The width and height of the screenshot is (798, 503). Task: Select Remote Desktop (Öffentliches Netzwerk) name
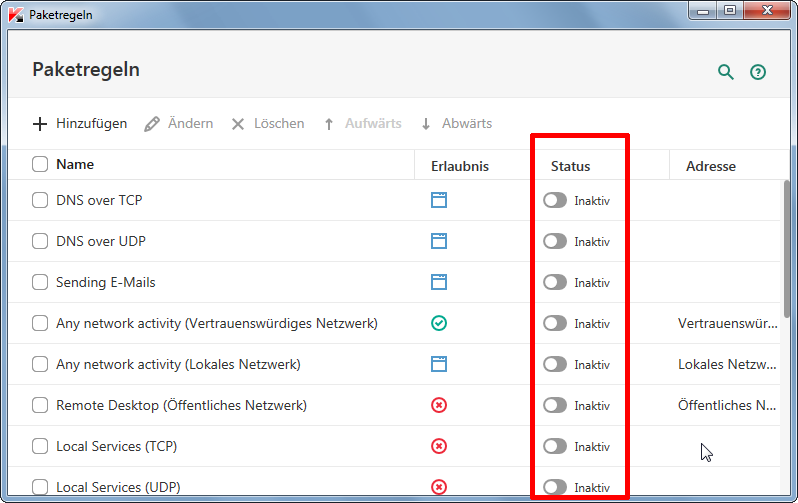(181, 405)
